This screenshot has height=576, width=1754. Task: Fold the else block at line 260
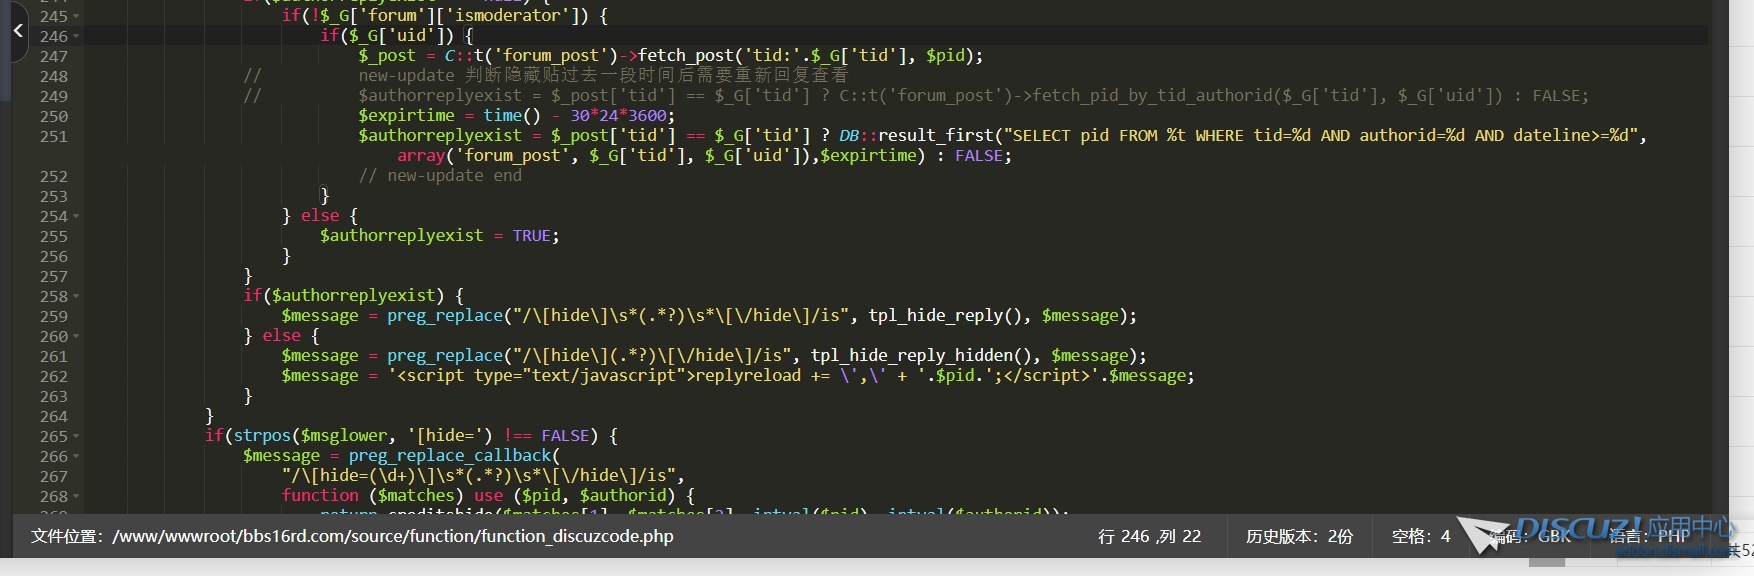[x=77, y=337]
